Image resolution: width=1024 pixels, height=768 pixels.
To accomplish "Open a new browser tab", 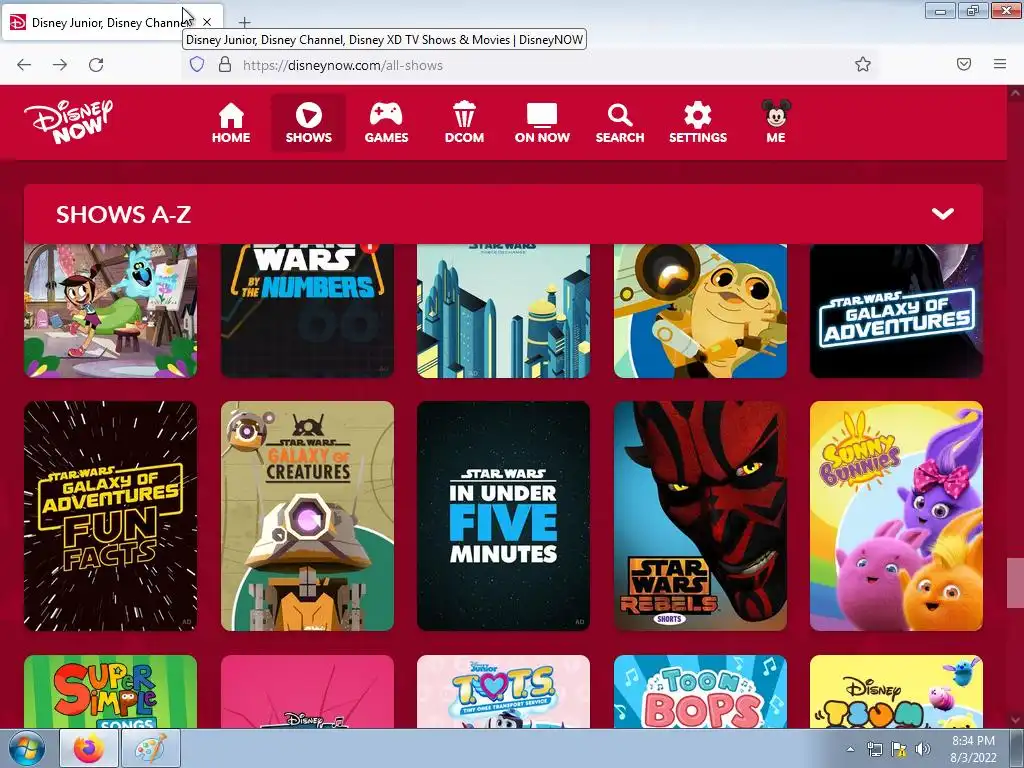I will click(244, 23).
